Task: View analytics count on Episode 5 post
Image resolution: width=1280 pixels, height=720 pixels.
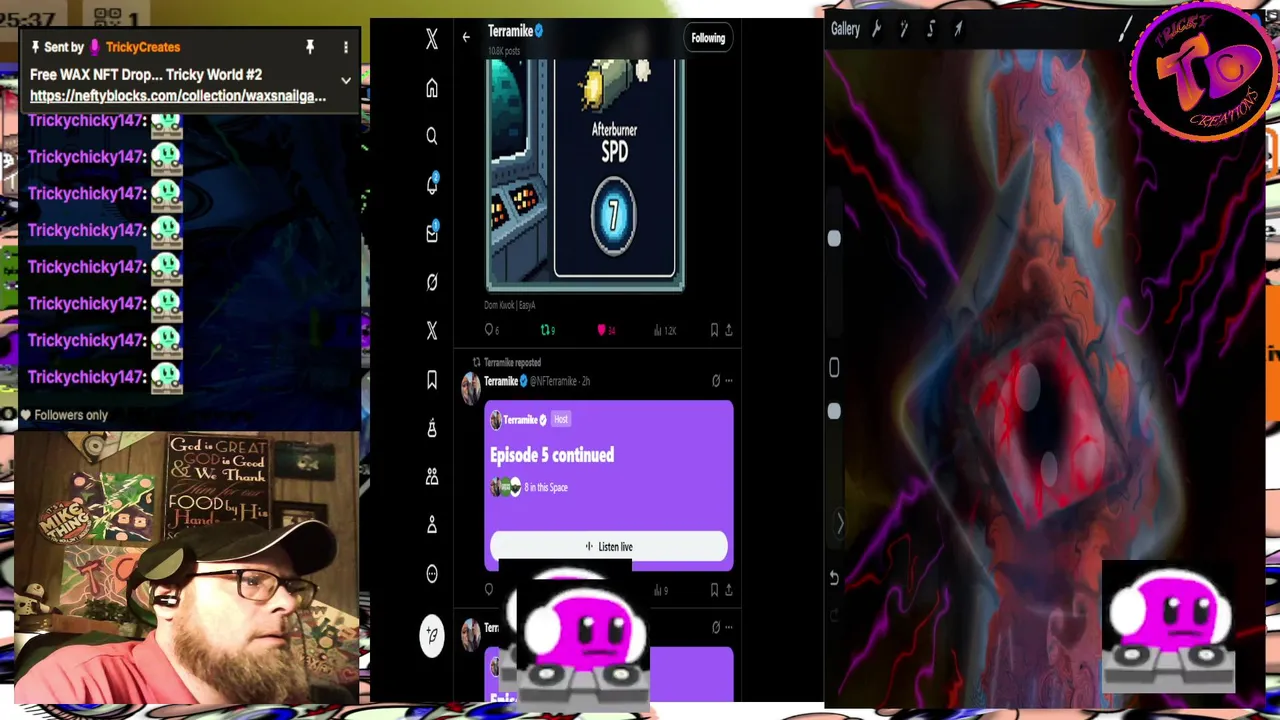Action: (x=662, y=591)
